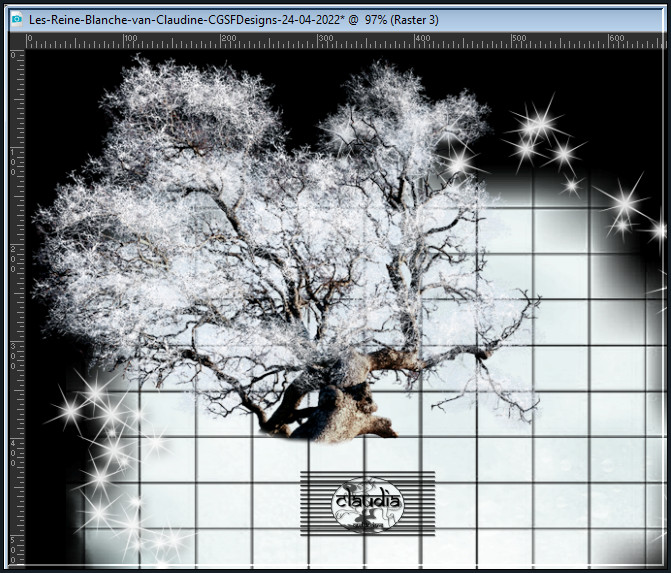Click the PaintShop Pro document icon in title bar
Screen dimensions: 671x573
(17, 20)
